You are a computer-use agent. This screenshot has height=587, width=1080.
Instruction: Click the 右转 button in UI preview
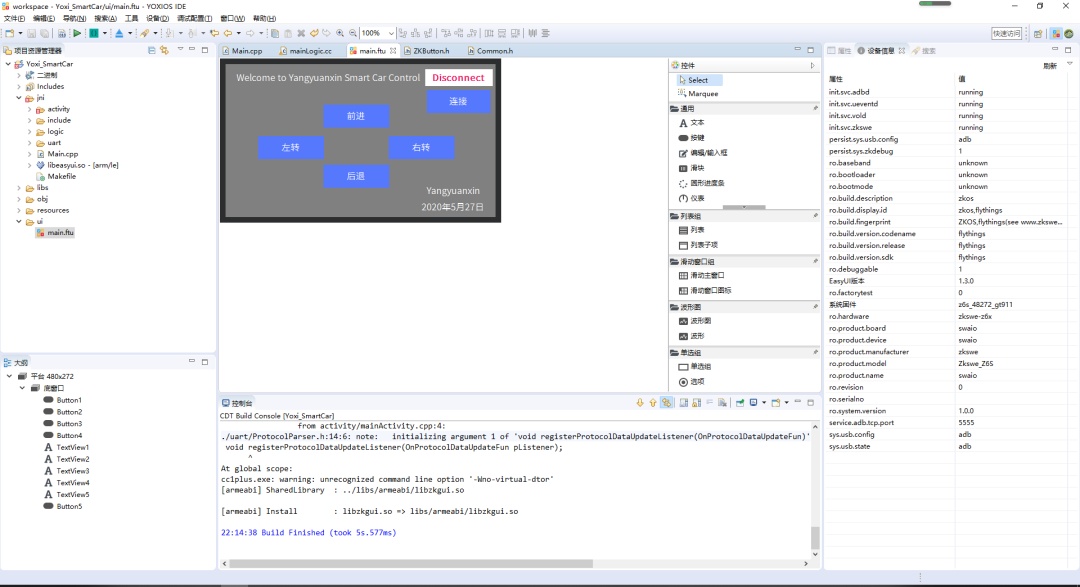[422, 147]
